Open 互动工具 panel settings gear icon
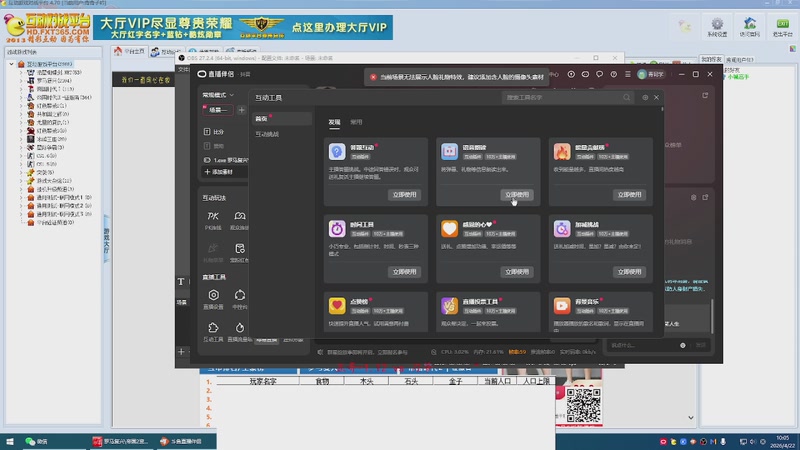 (645, 97)
